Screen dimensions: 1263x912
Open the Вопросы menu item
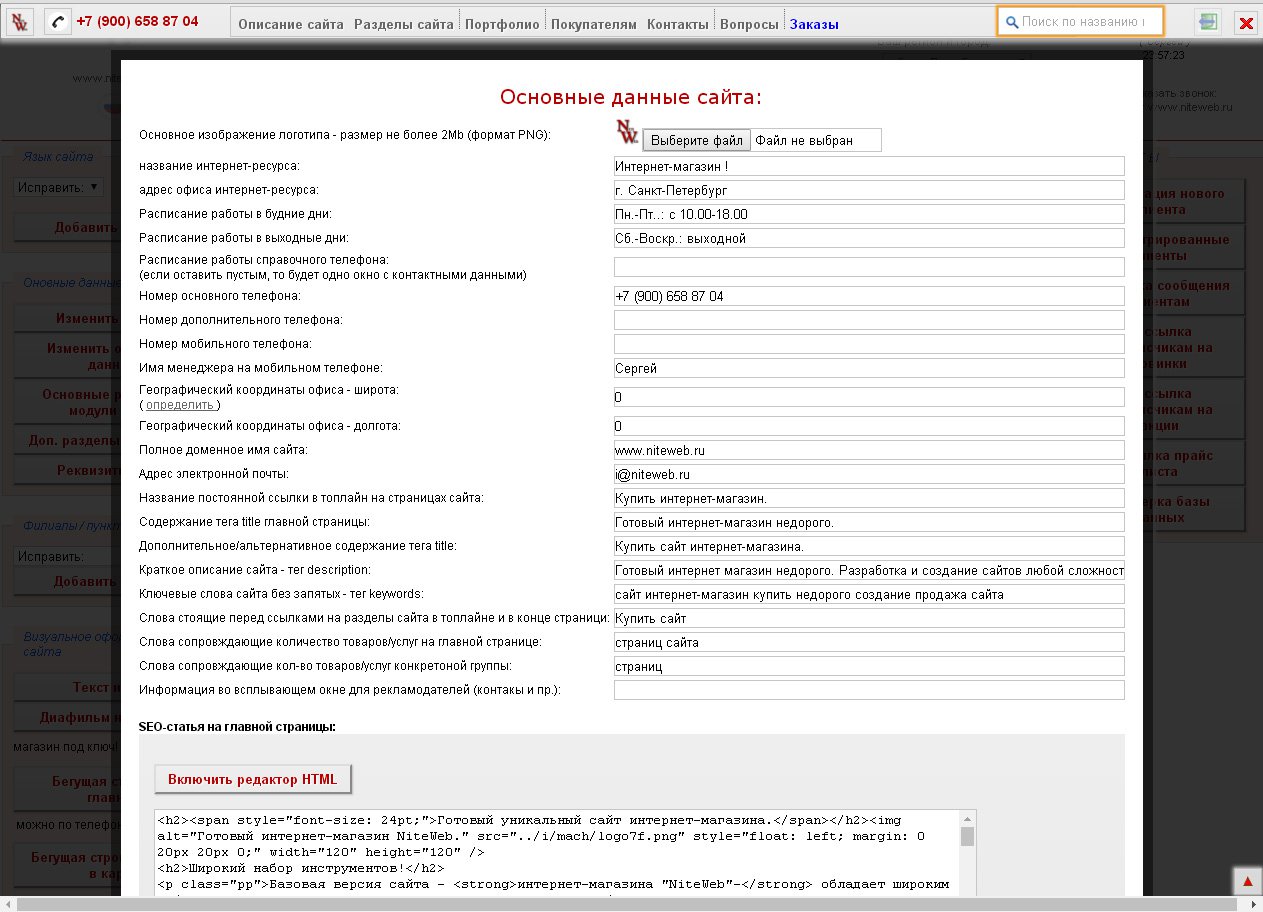point(749,23)
